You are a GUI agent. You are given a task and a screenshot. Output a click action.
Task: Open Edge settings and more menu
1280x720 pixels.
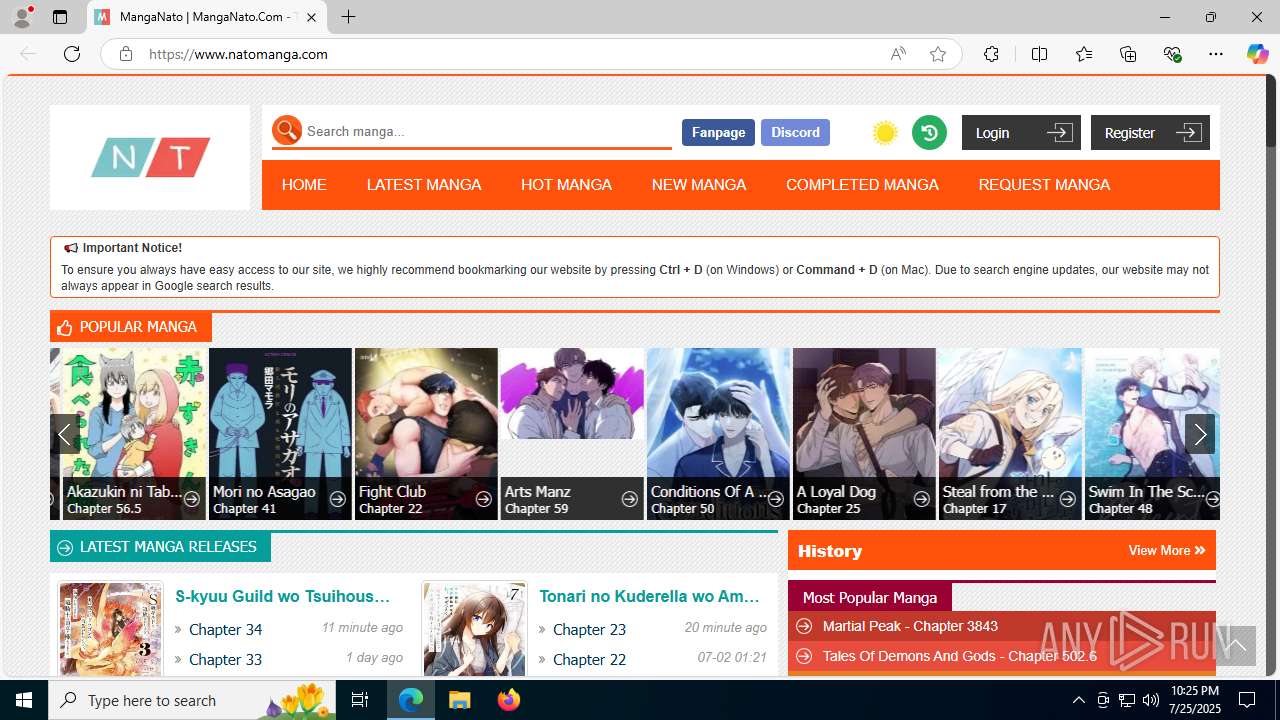(x=1216, y=54)
